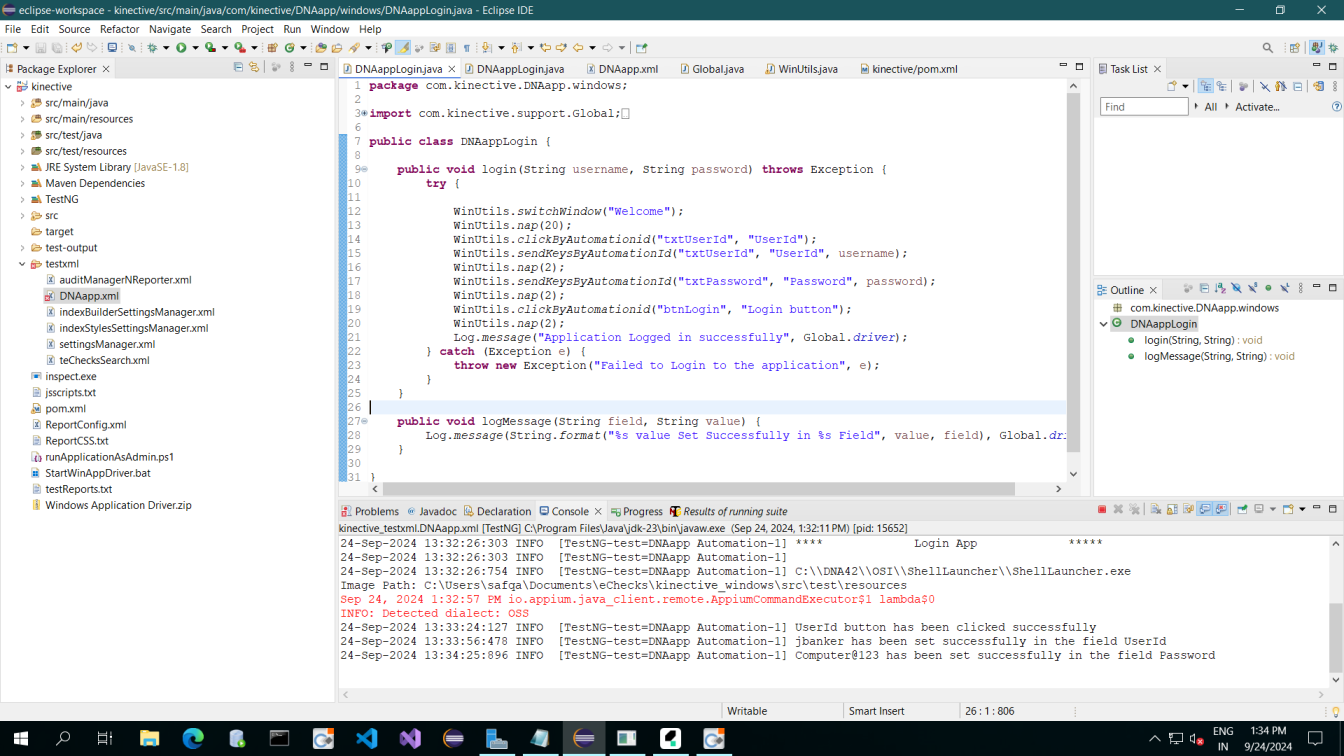Open the Run button dropdown arrow
The width and height of the screenshot is (1344, 756).
(194, 48)
